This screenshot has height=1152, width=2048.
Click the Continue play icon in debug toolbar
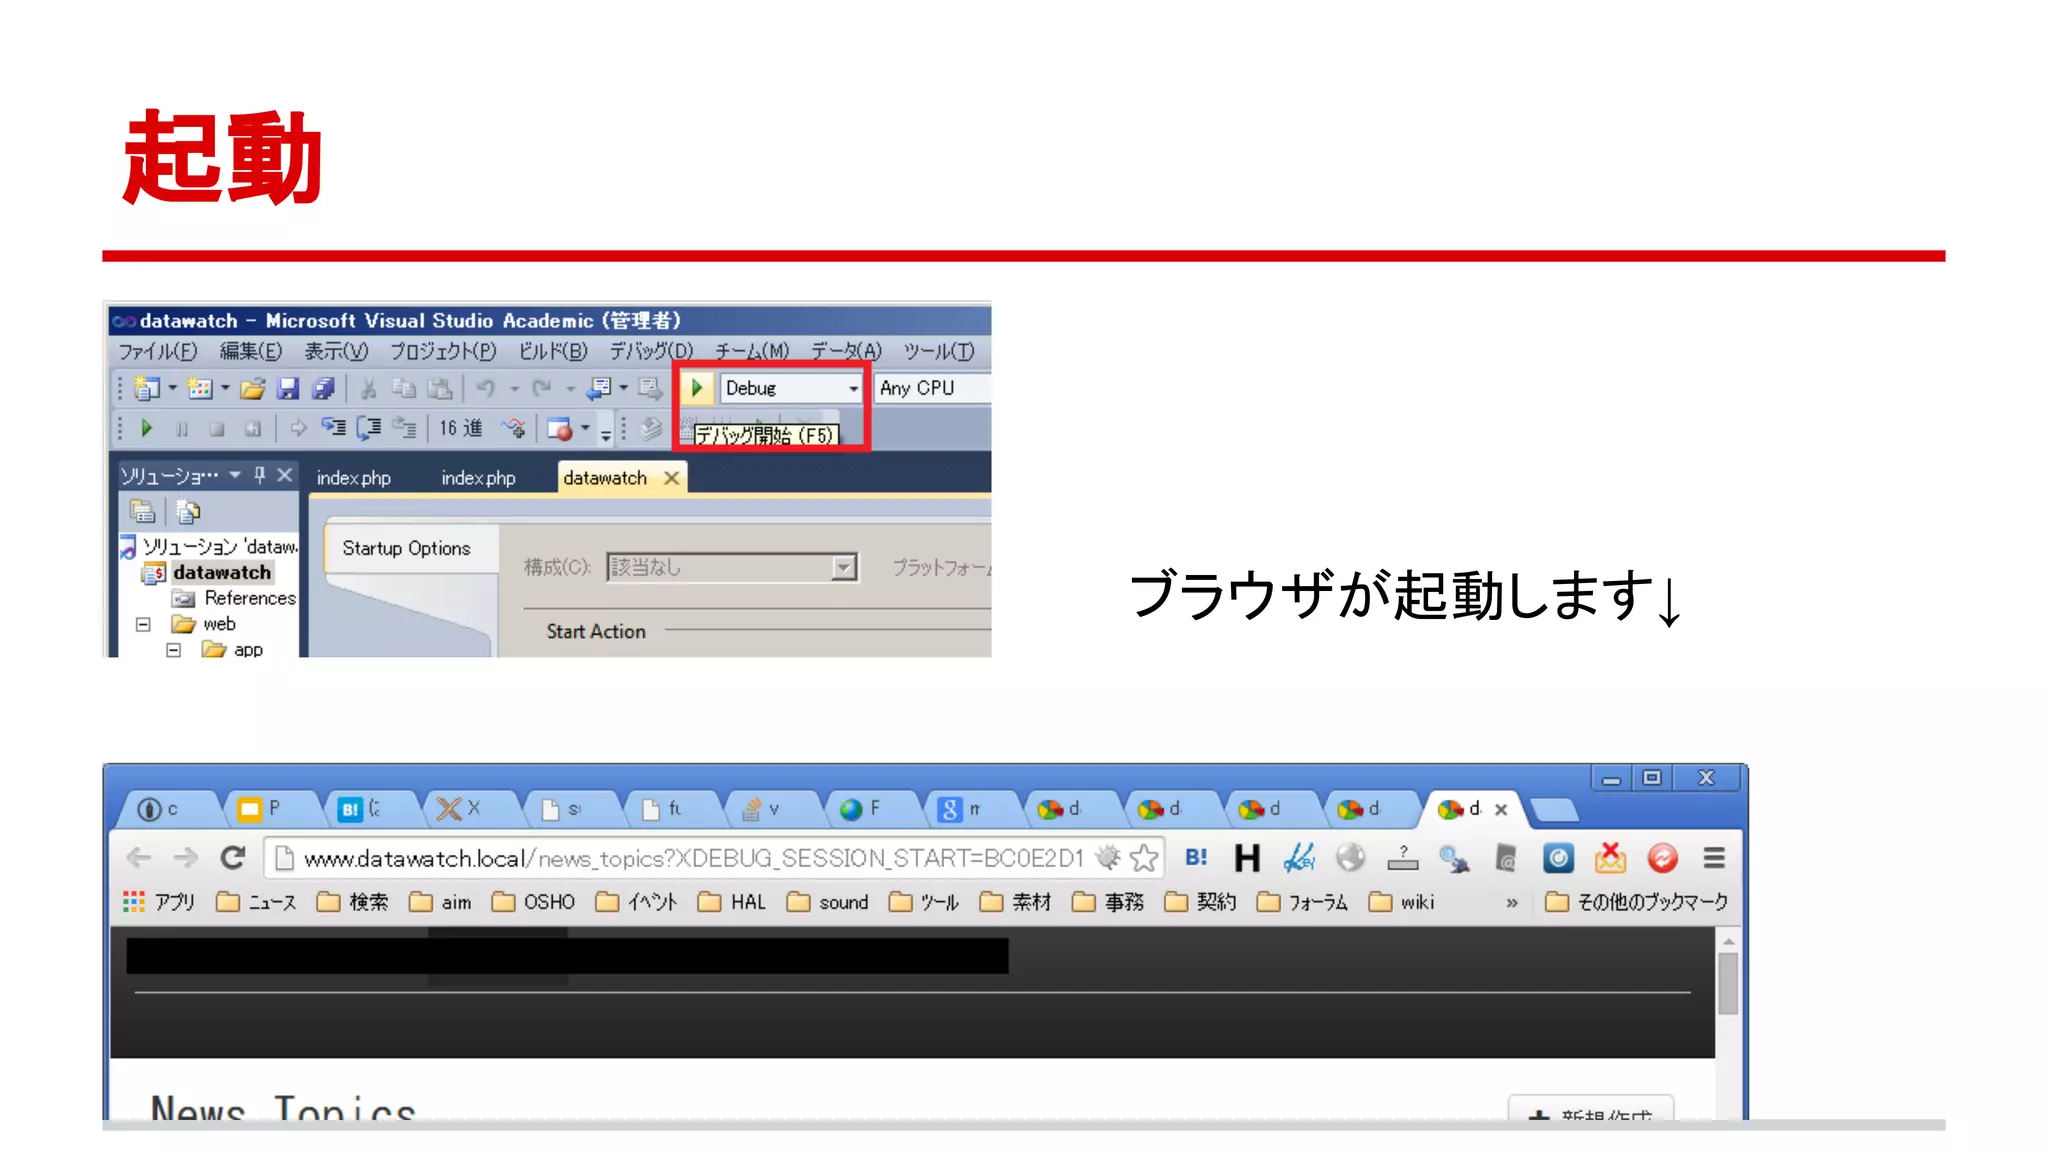coord(146,429)
